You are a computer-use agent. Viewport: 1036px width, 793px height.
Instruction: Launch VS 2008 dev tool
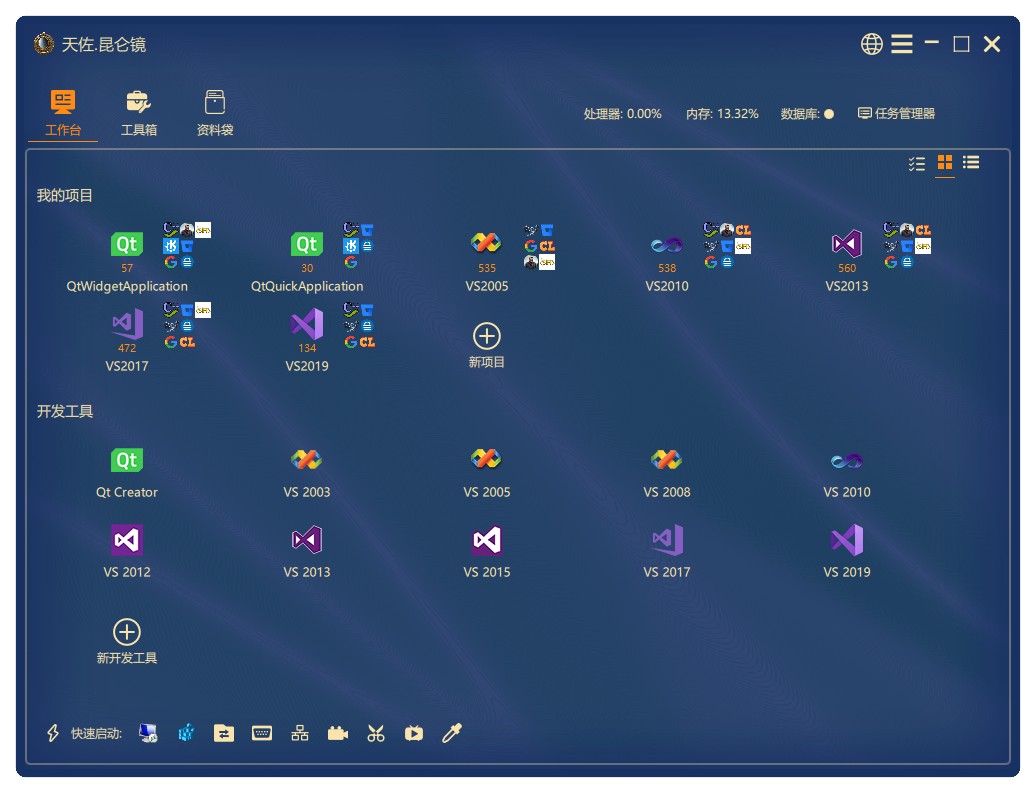tap(667, 472)
